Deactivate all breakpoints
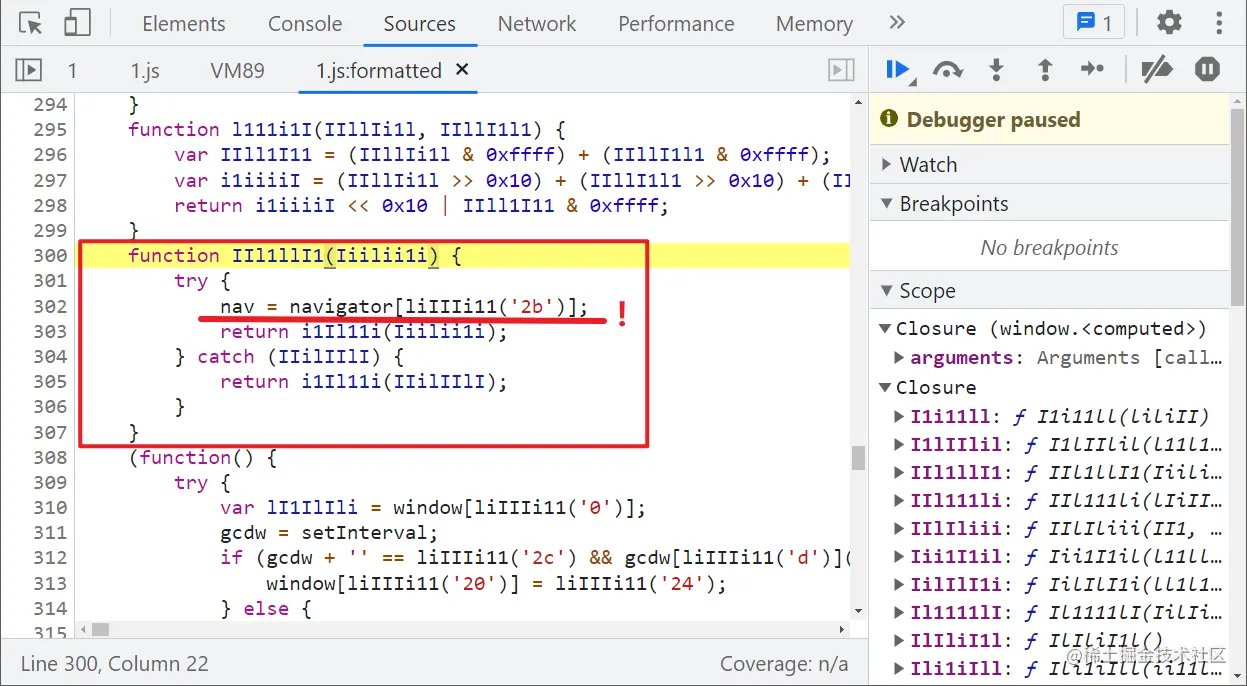 click(x=1156, y=70)
